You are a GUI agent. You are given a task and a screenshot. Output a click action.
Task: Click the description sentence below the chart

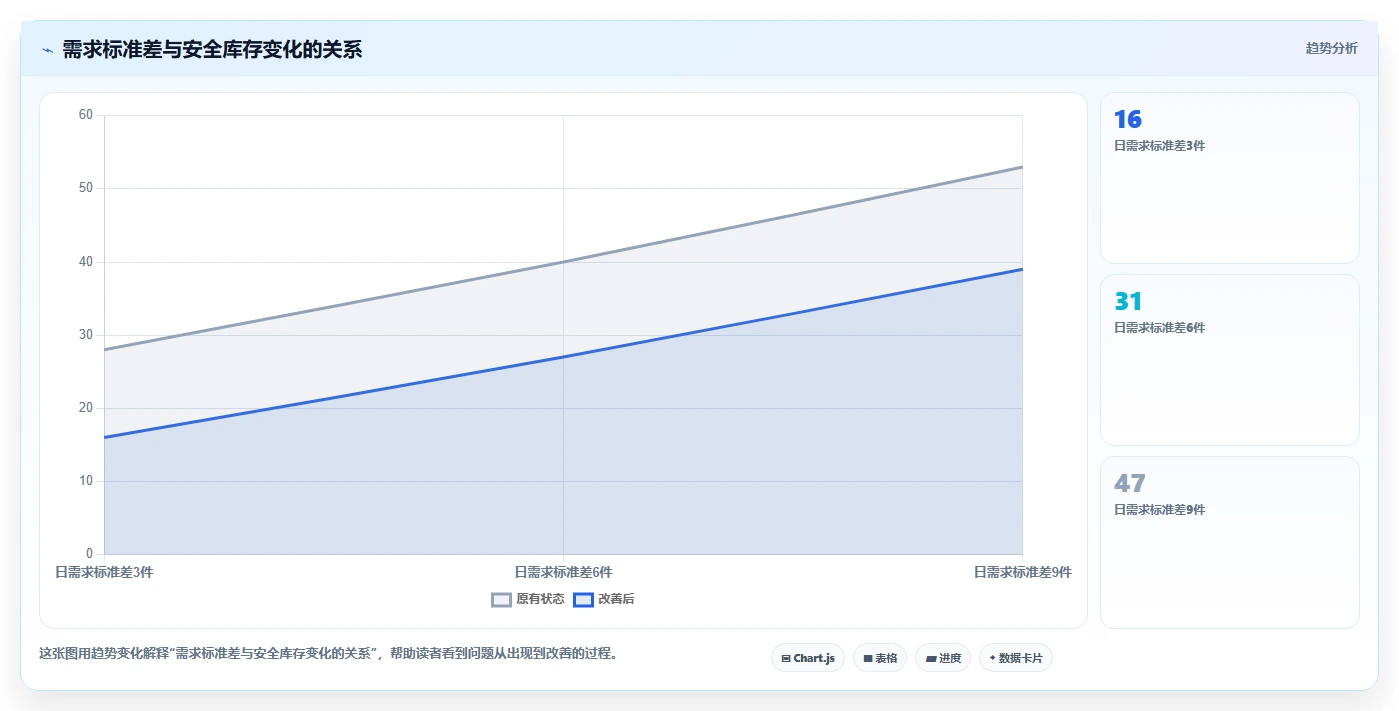pos(330,654)
